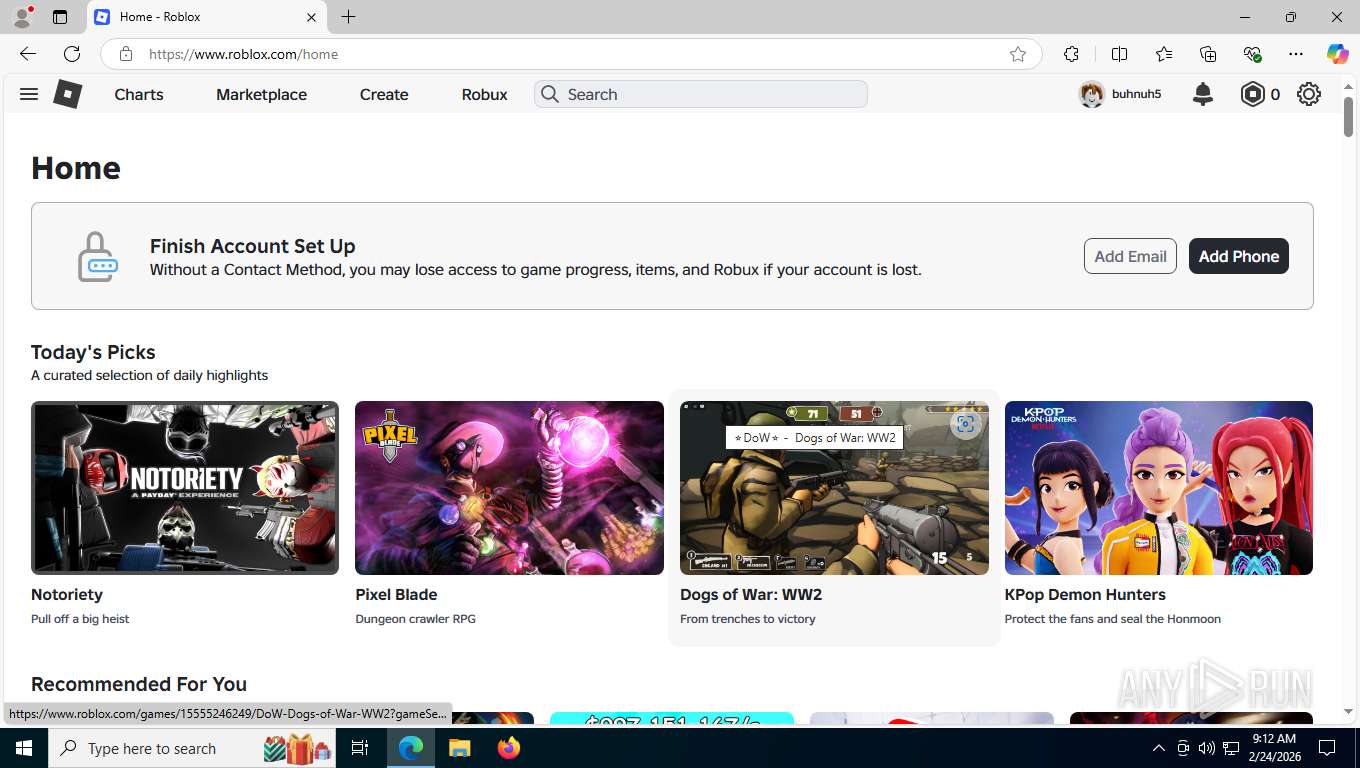Viewport: 1360px width, 768px height.
Task: Click the Roblox logo icon
Action: pyautogui.click(x=67, y=94)
